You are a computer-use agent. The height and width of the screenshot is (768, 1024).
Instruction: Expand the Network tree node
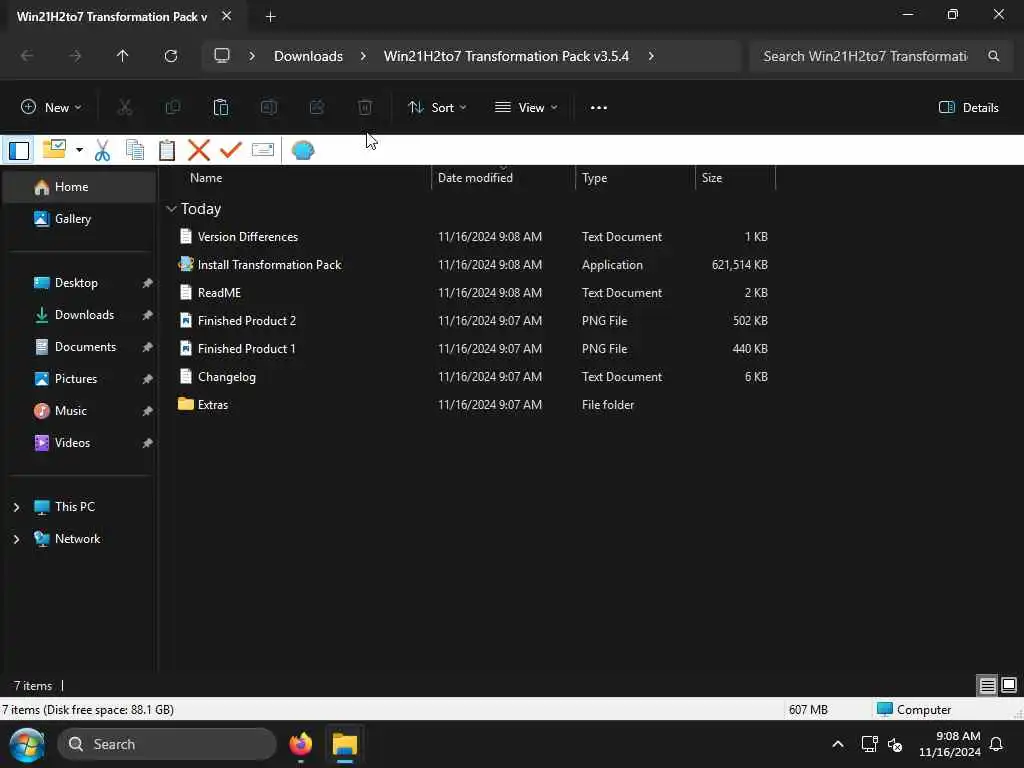tap(16, 539)
